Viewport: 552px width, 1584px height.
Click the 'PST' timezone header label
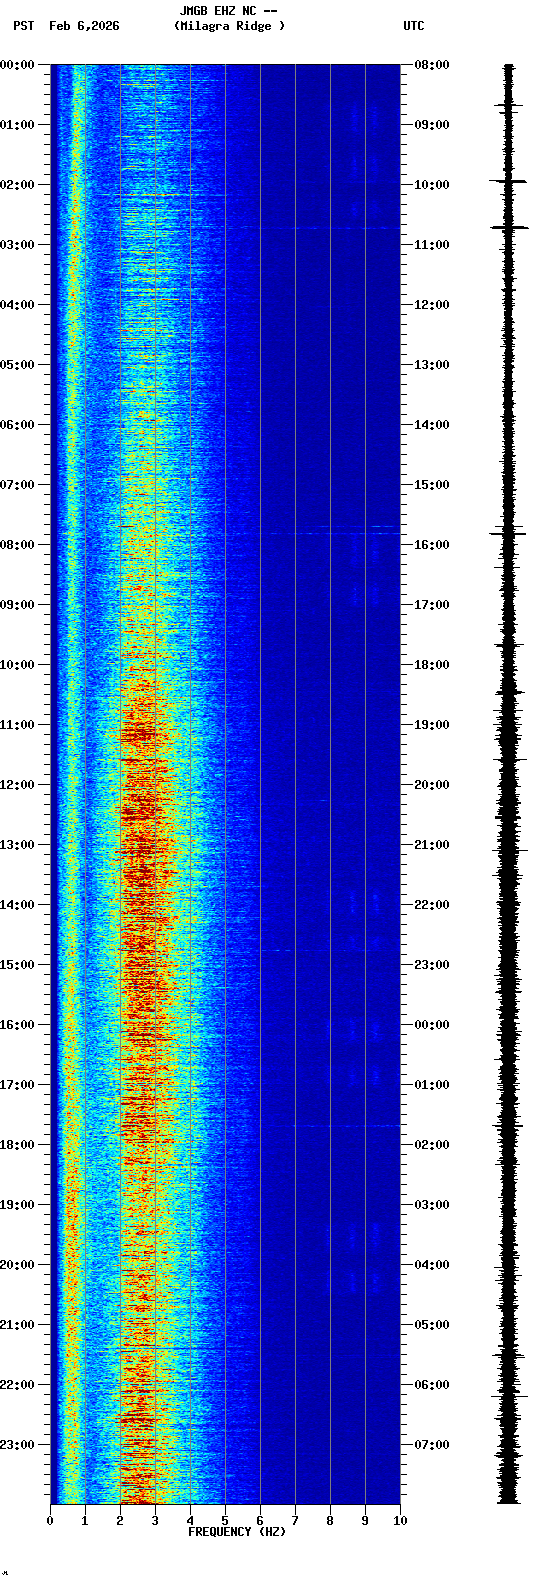point(24,26)
